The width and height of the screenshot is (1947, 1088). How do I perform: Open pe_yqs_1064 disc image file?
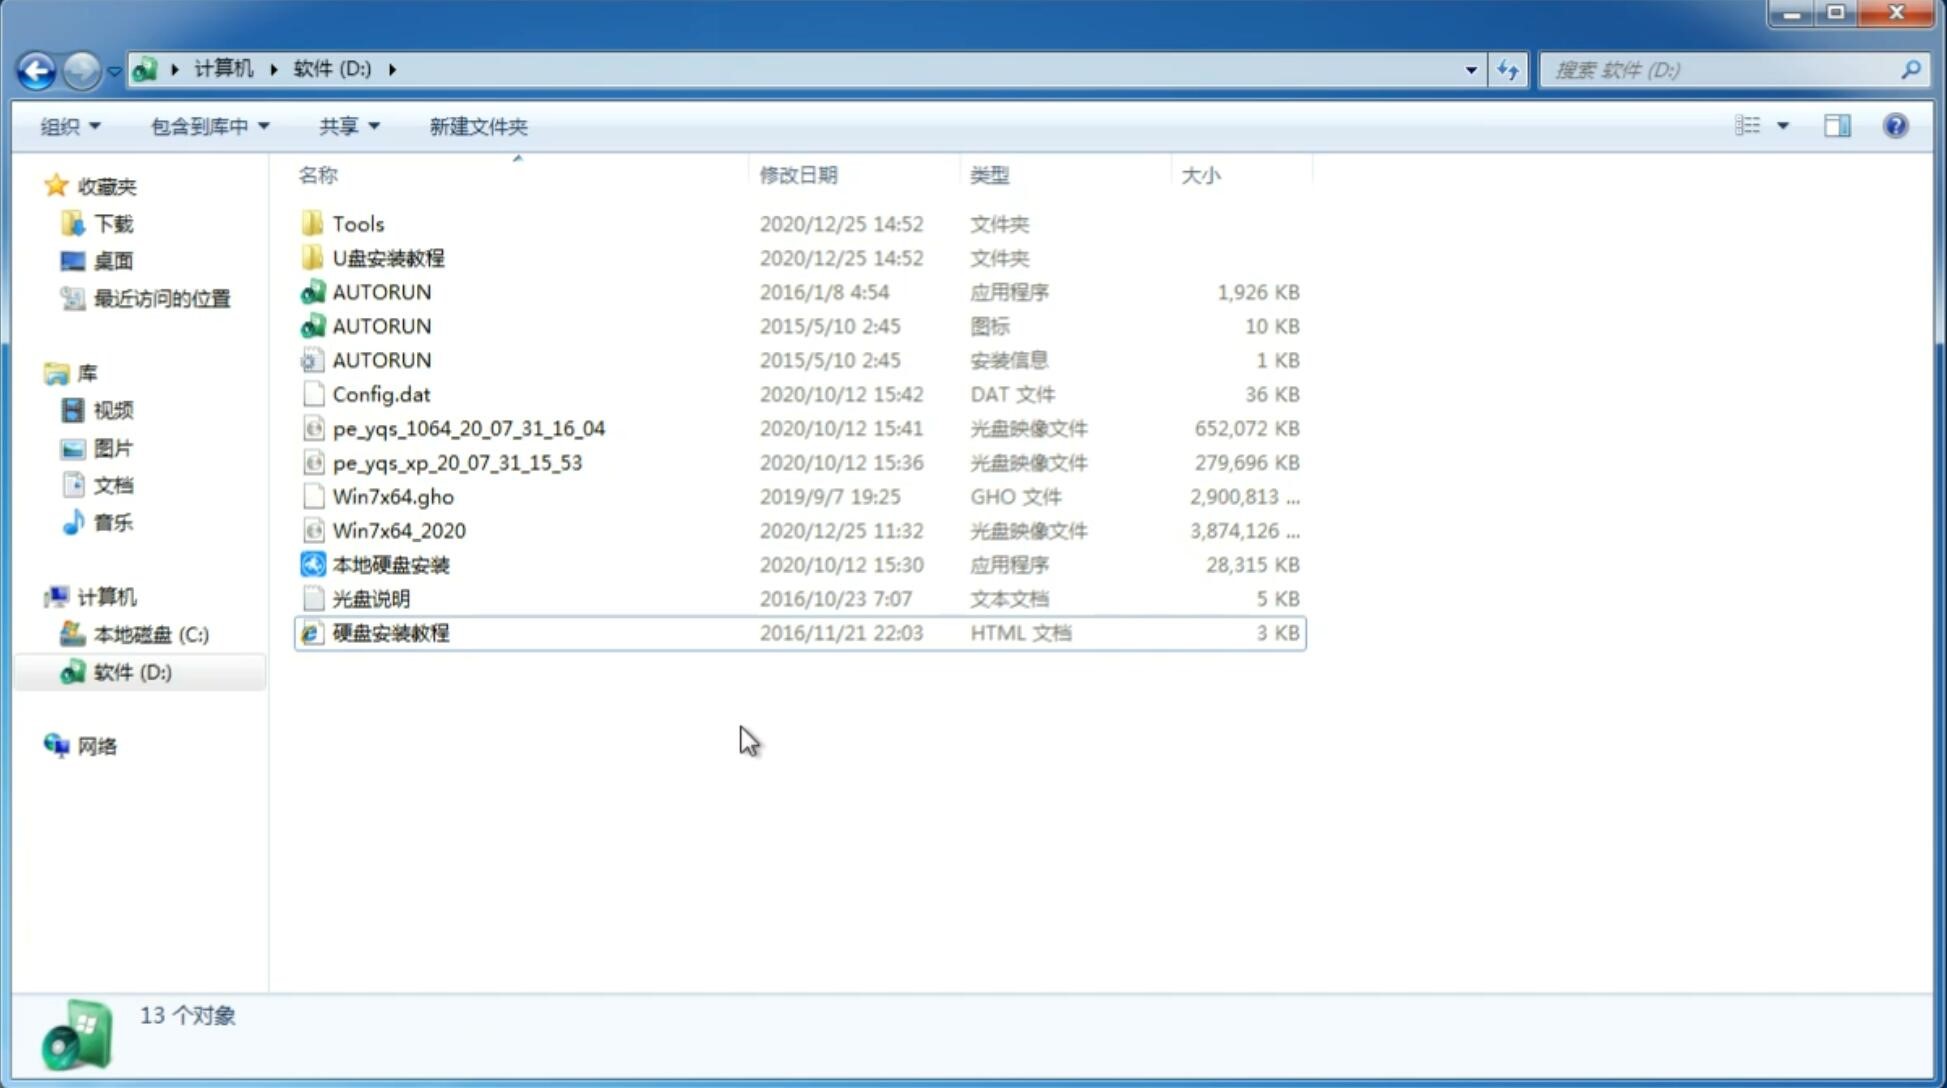[x=468, y=428]
